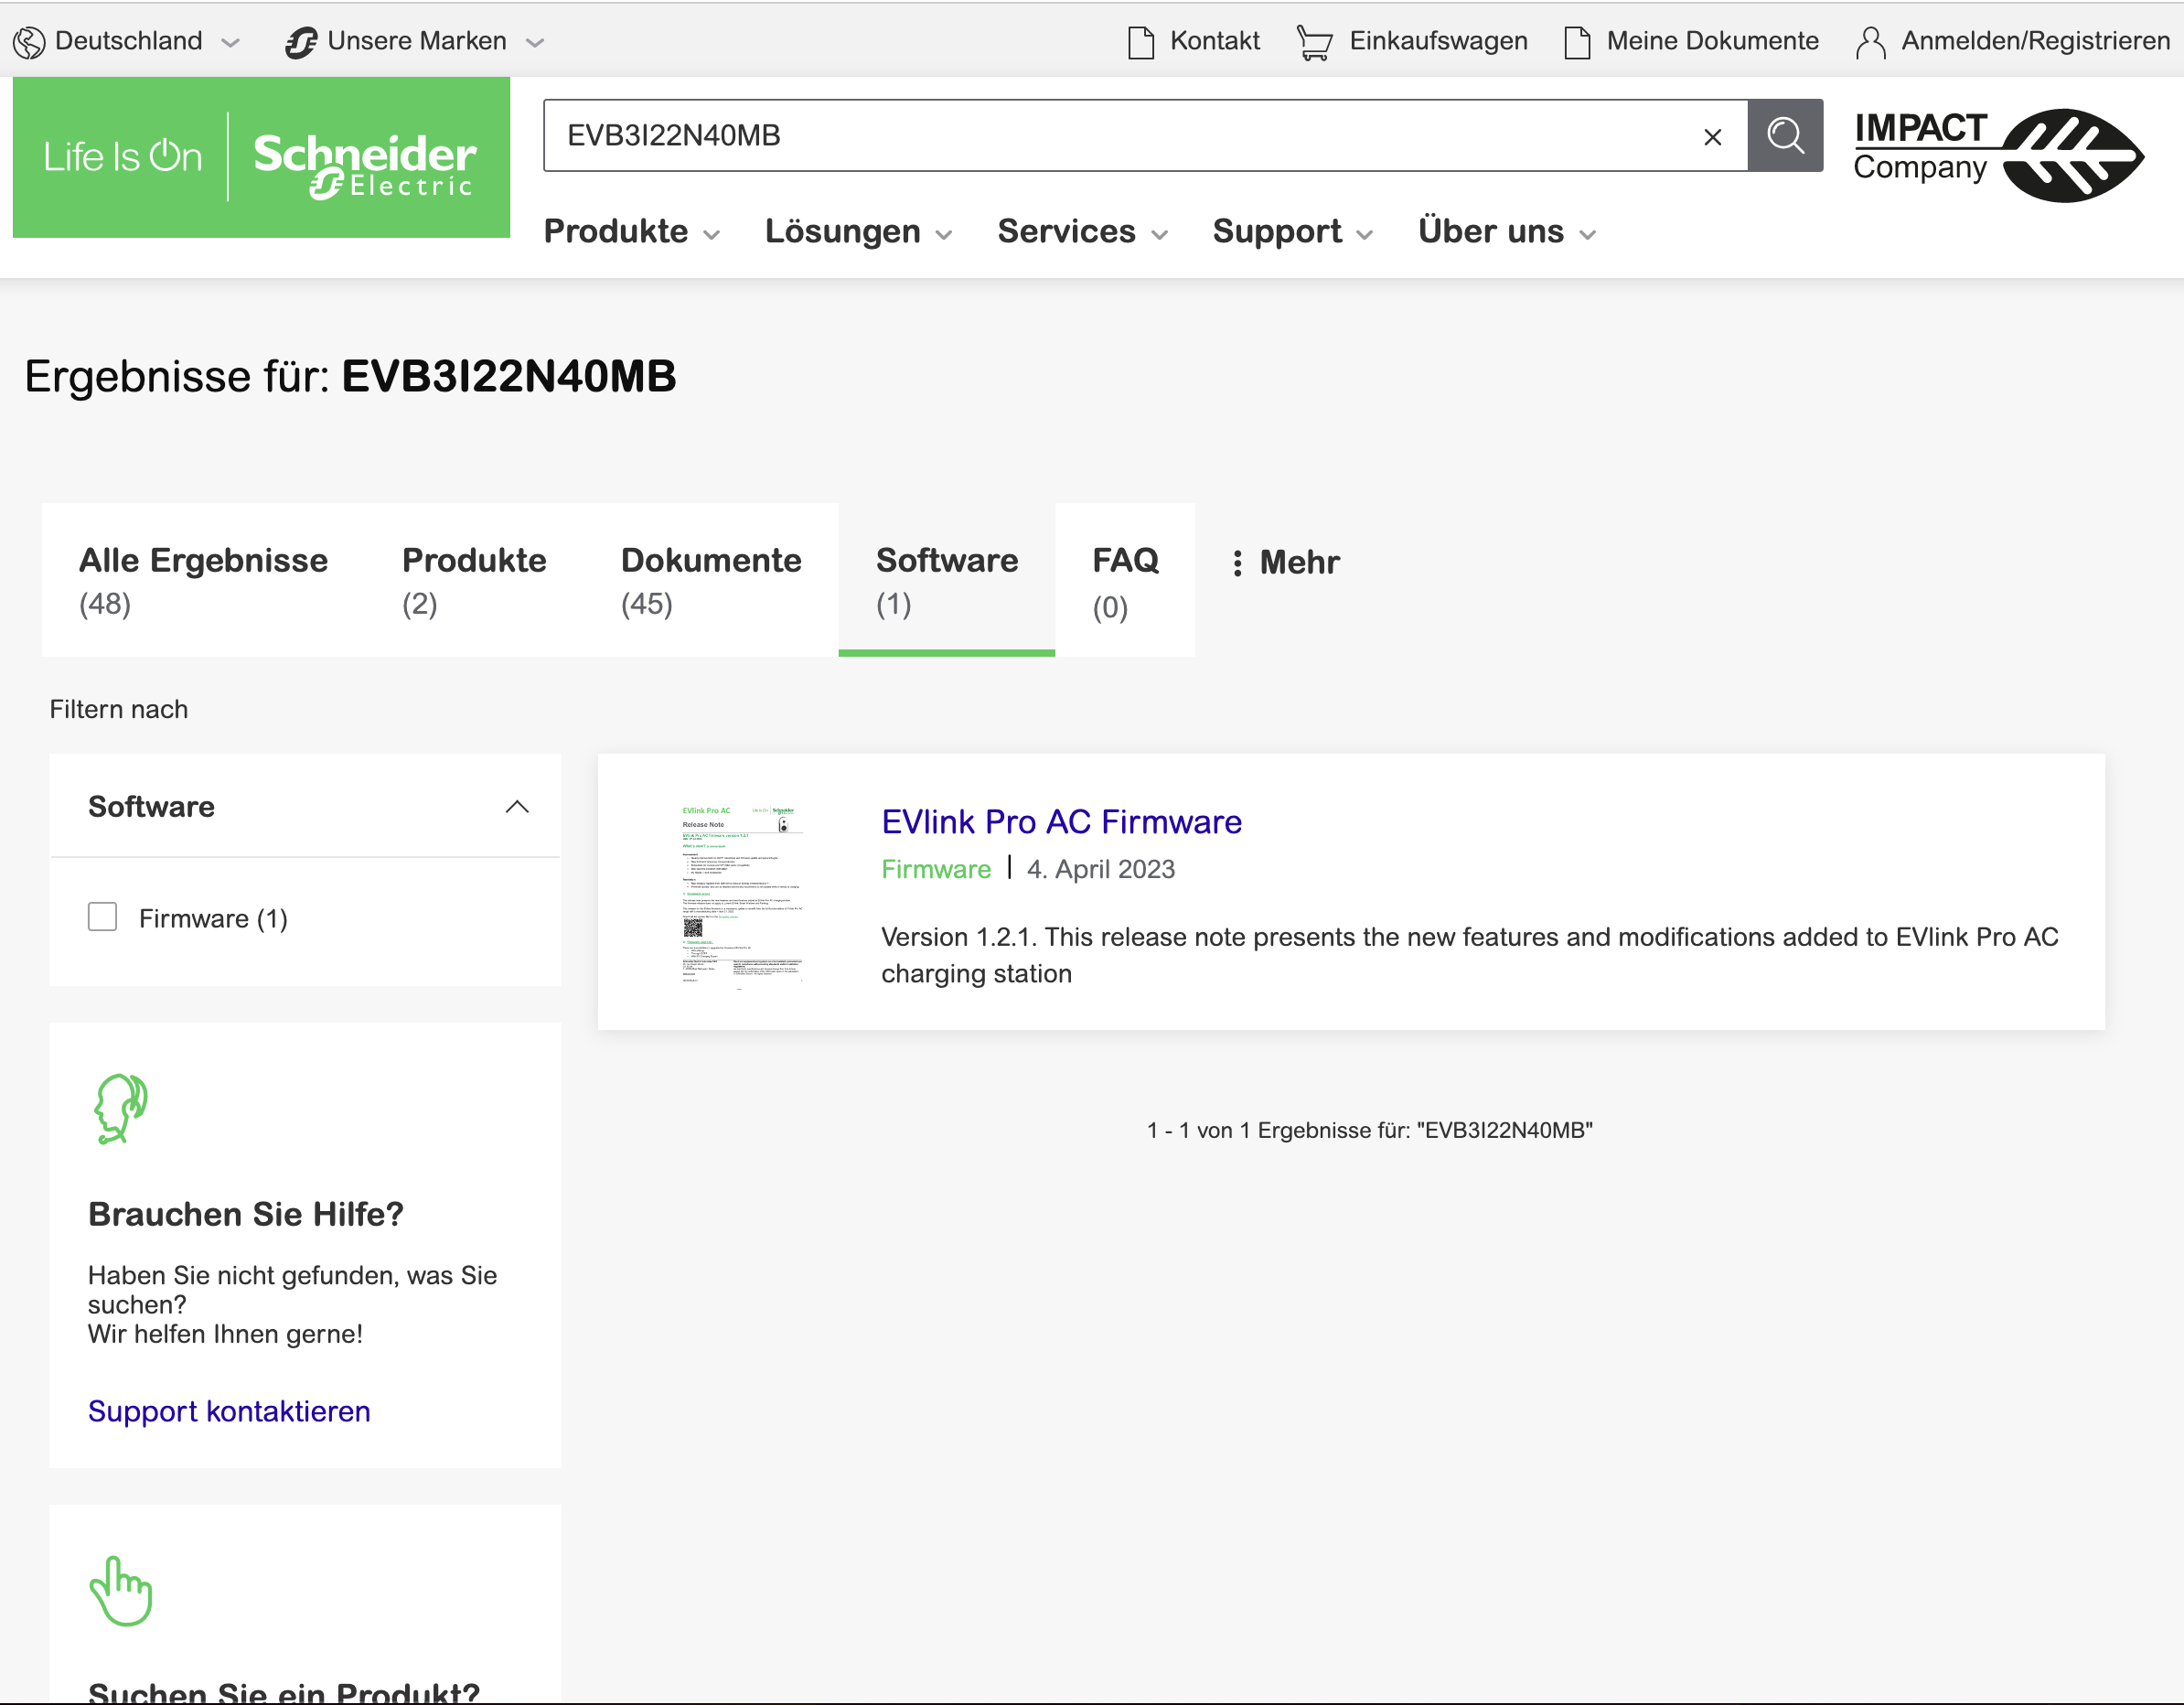Clear the search field with the X icon

(1712, 137)
